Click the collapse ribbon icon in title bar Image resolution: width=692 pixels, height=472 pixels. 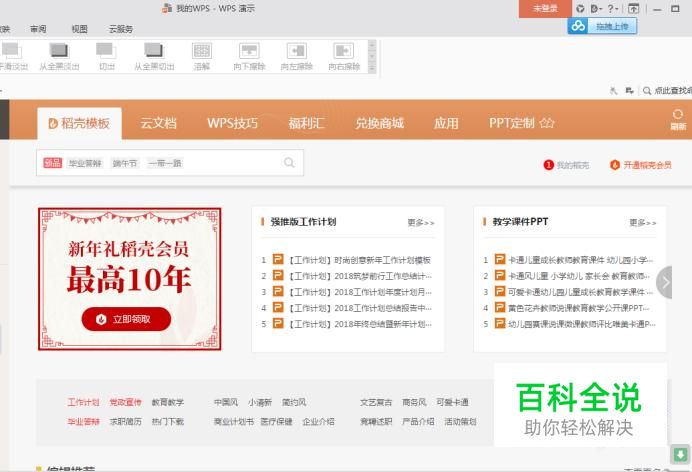(633, 8)
